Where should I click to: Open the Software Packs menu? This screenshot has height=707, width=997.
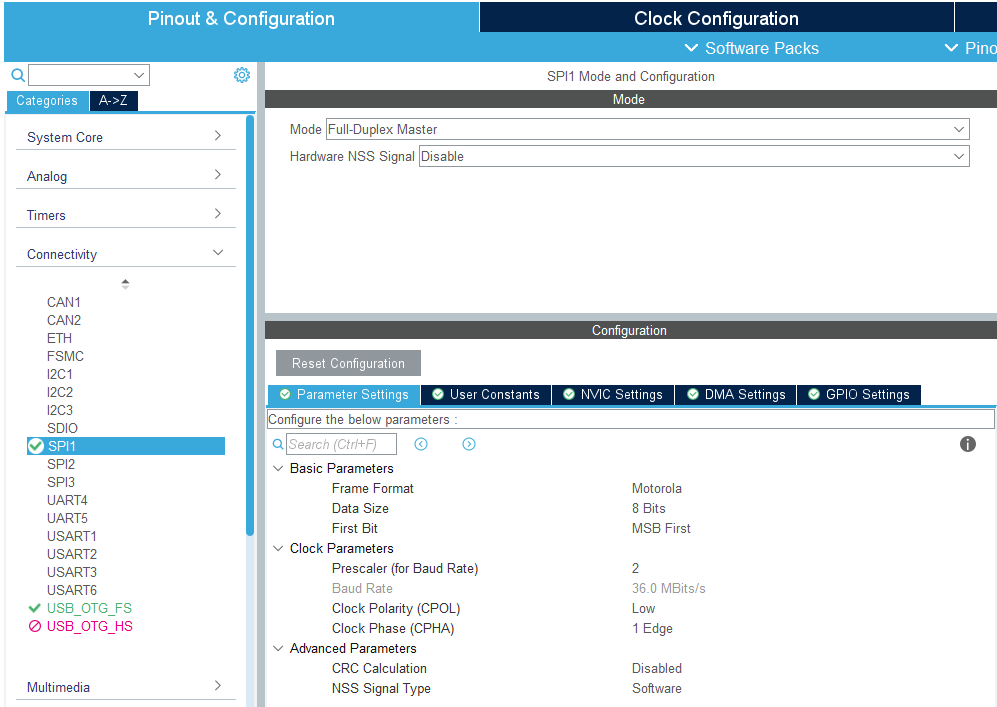[752, 48]
